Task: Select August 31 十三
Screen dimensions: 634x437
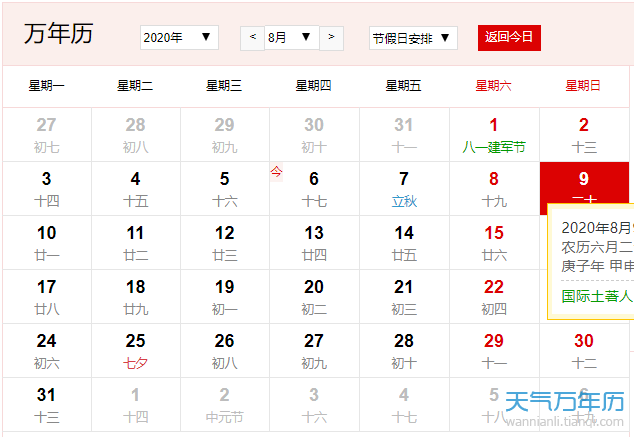Action: point(47,405)
